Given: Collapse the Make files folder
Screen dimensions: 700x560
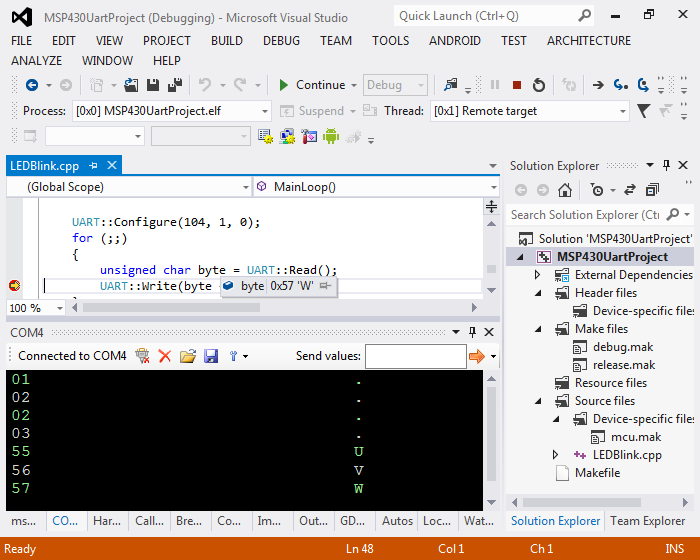Looking at the screenshot, I should point(538,330).
